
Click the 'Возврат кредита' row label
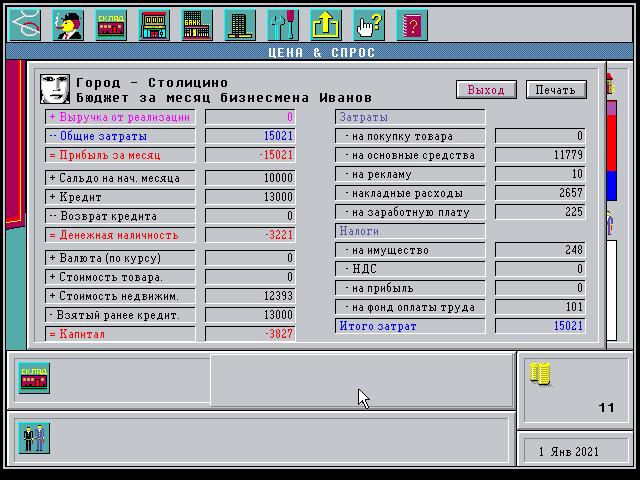[120, 216]
